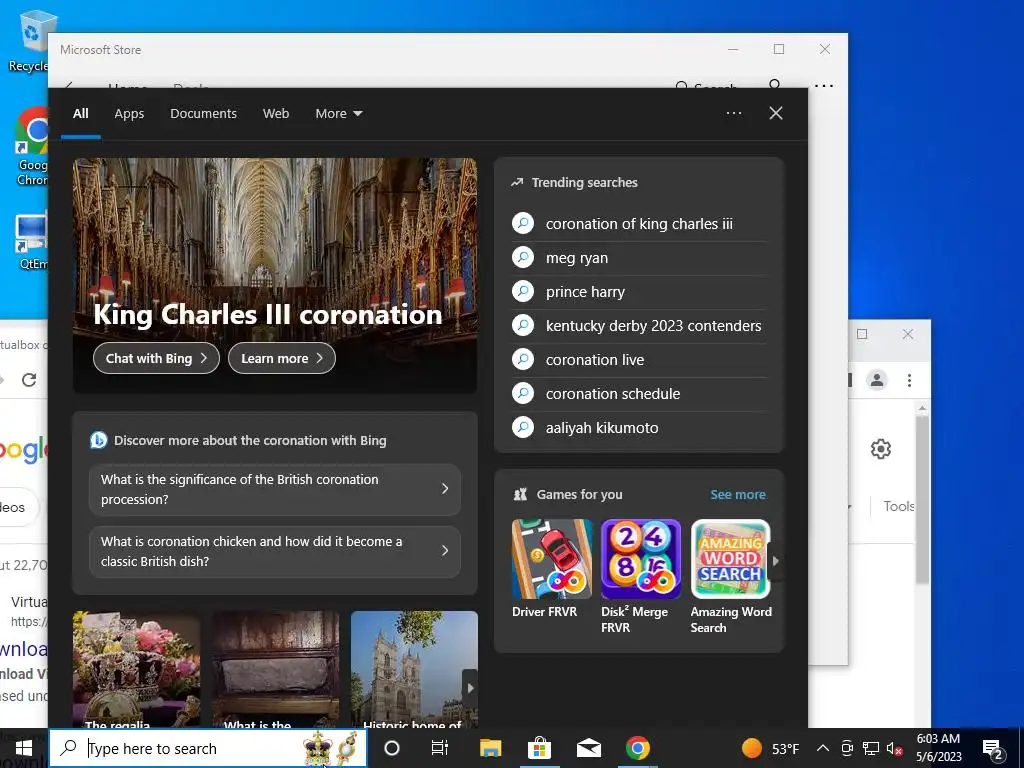Screen dimensions: 1024x768
Task: Open Windows Start menu
Action: [x=24, y=748]
